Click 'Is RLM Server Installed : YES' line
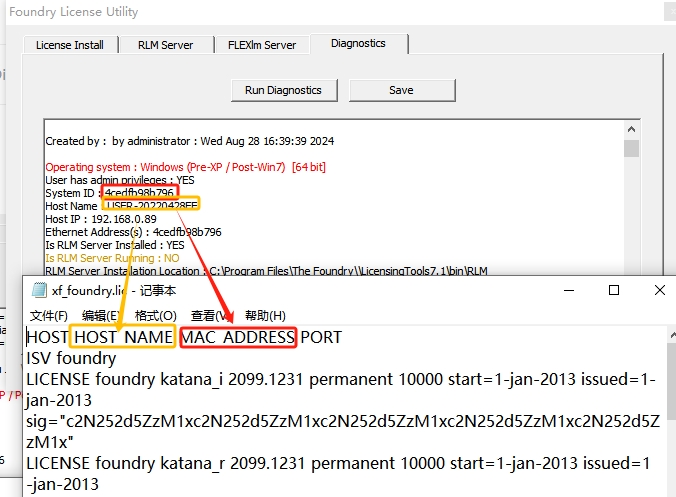The height and width of the screenshot is (497, 676). (115, 245)
